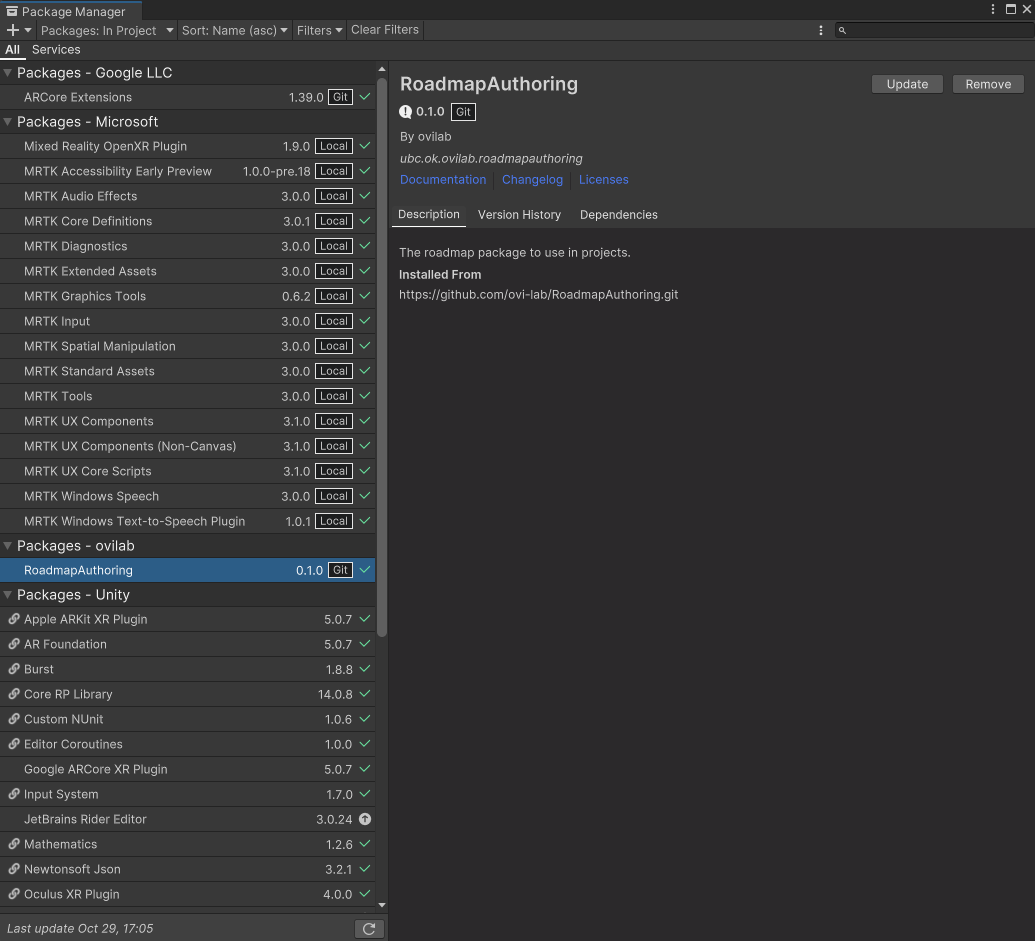Click link icon beside Oculus XR Plugin
This screenshot has height=941, width=1035.
point(14,894)
